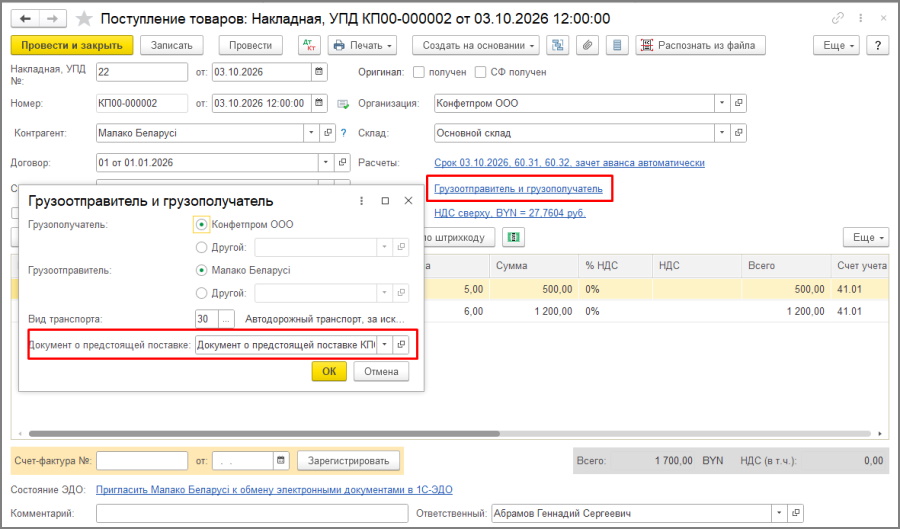Click the % НДС column header
This screenshot has width=900, height=529.
[615, 266]
